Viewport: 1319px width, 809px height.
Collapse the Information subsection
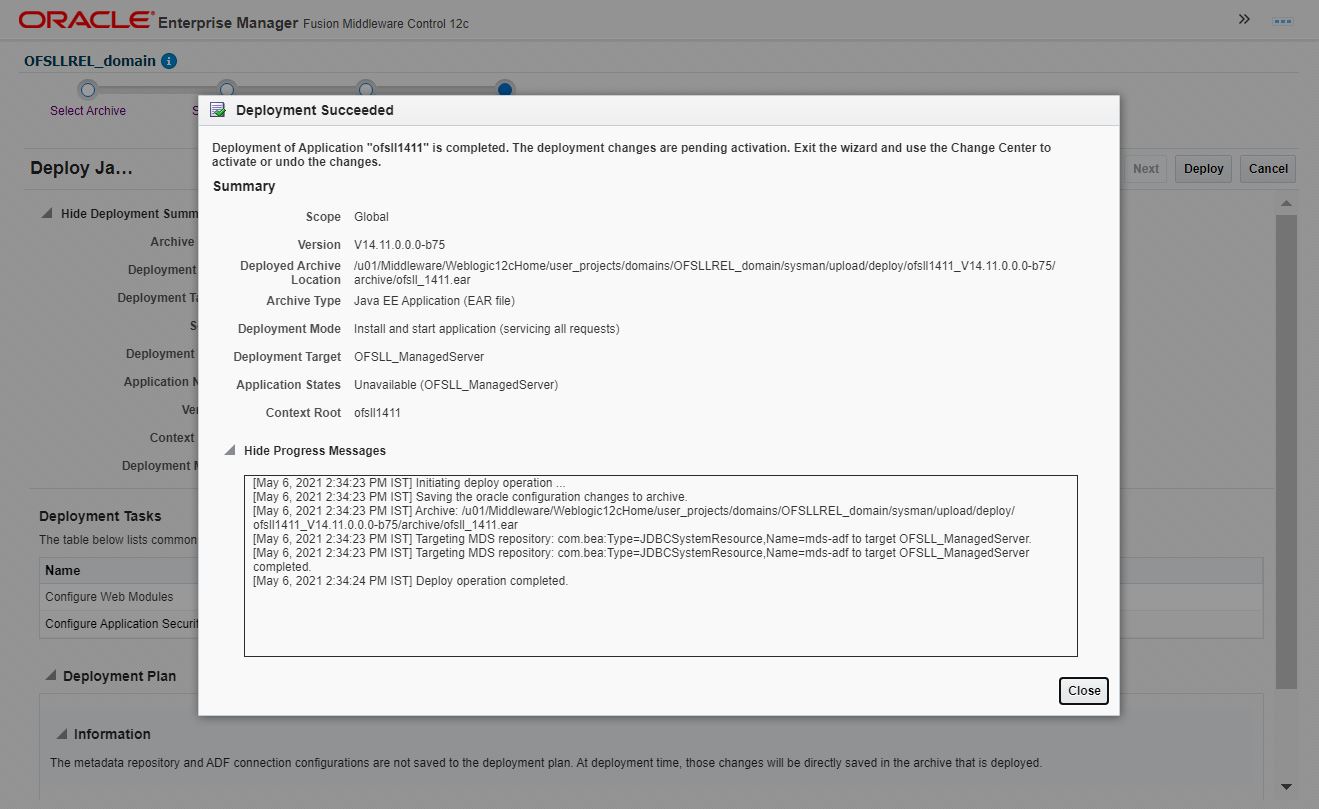pyautogui.click(x=61, y=734)
